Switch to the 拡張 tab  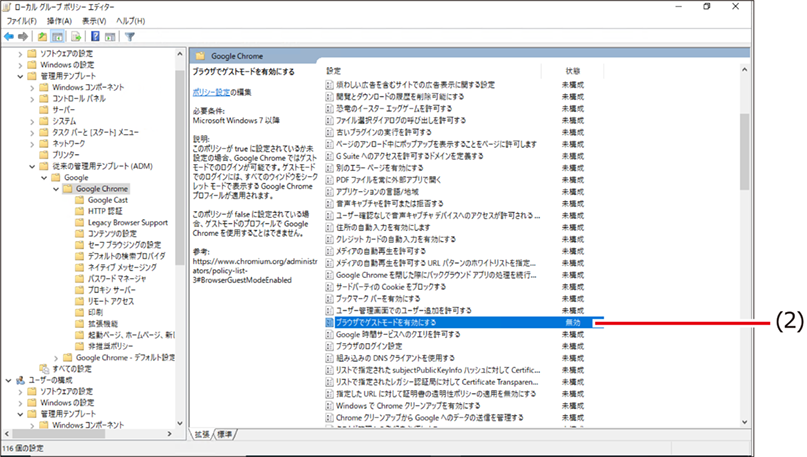pyautogui.click(x=202, y=435)
